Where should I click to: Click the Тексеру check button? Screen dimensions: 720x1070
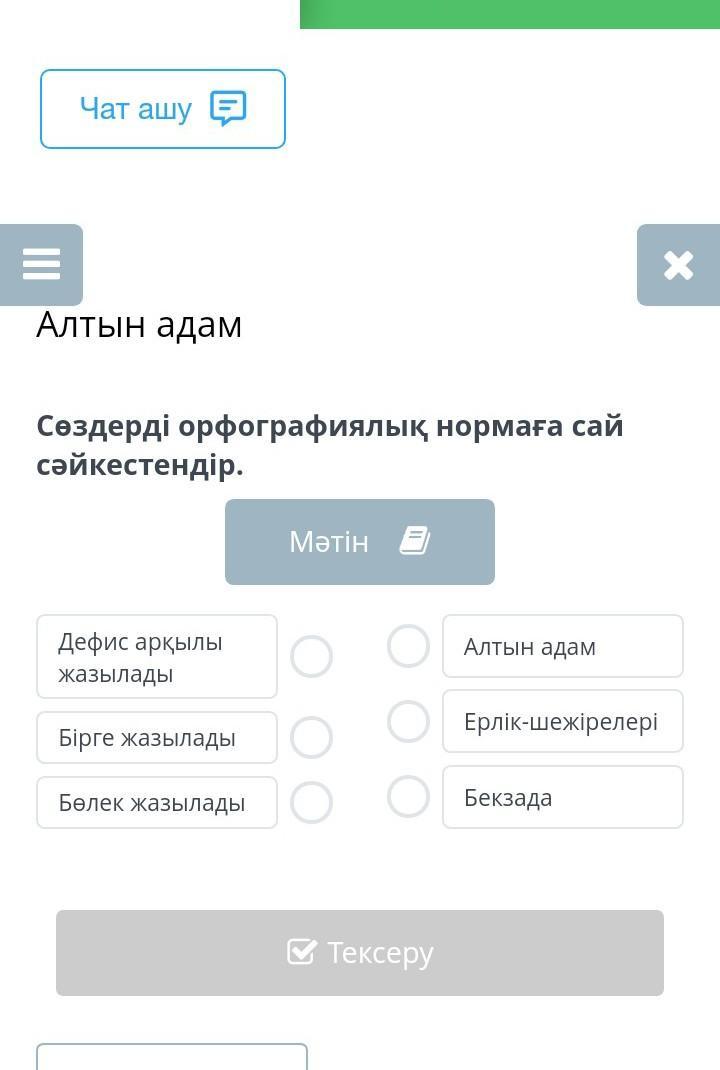360,953
